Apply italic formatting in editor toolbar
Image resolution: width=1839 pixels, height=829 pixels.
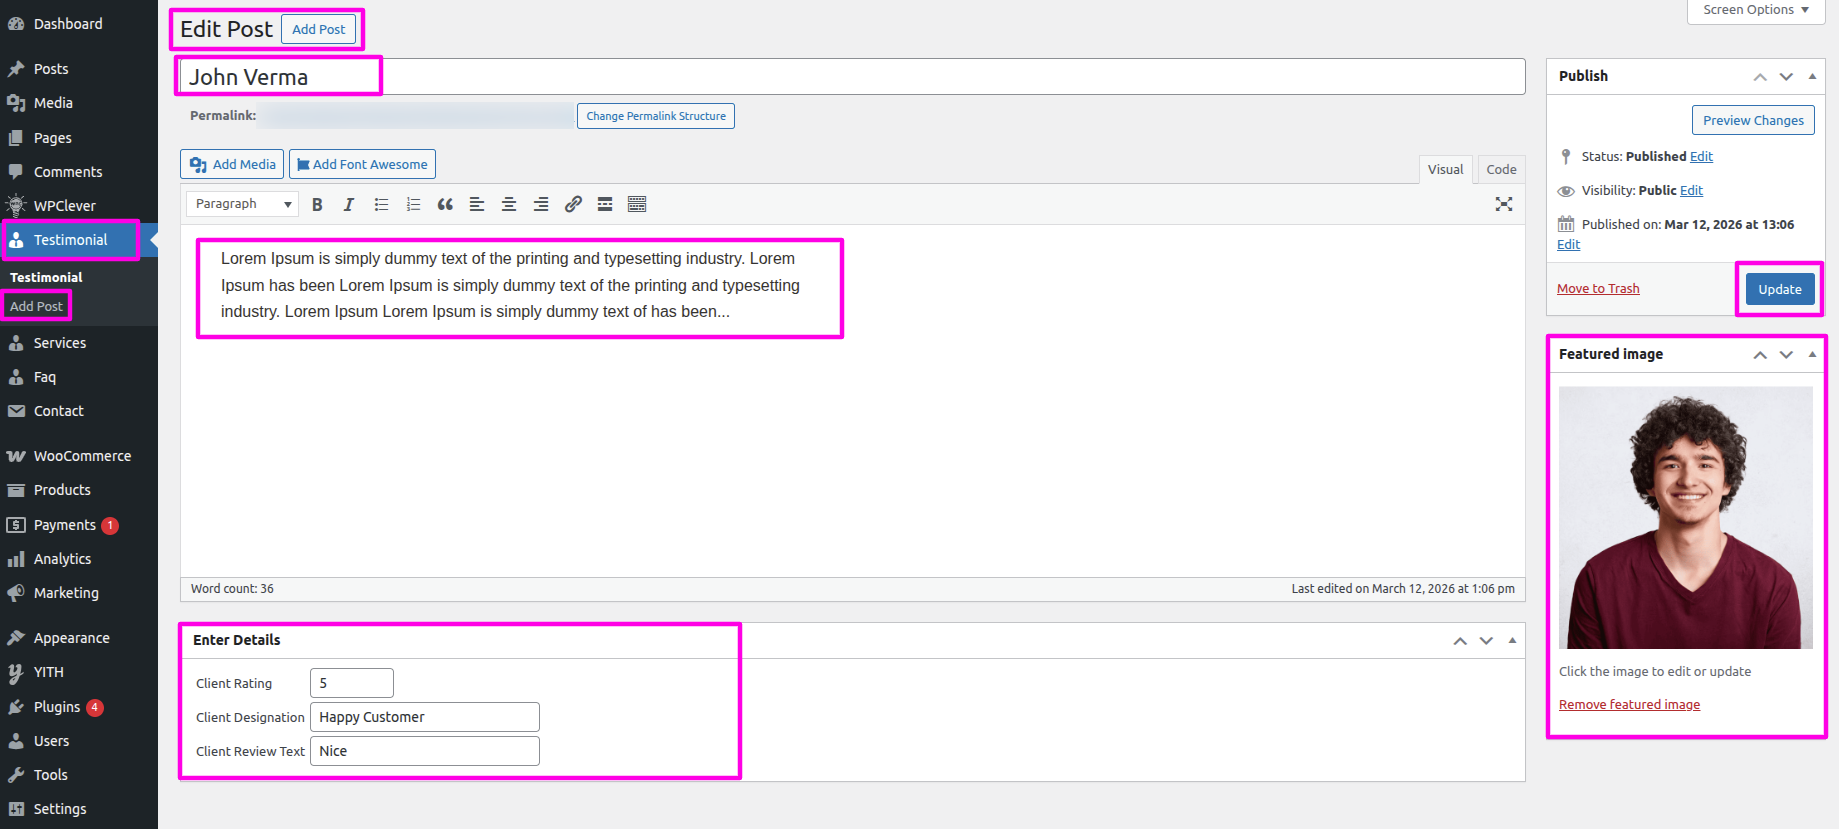point(349,204)
